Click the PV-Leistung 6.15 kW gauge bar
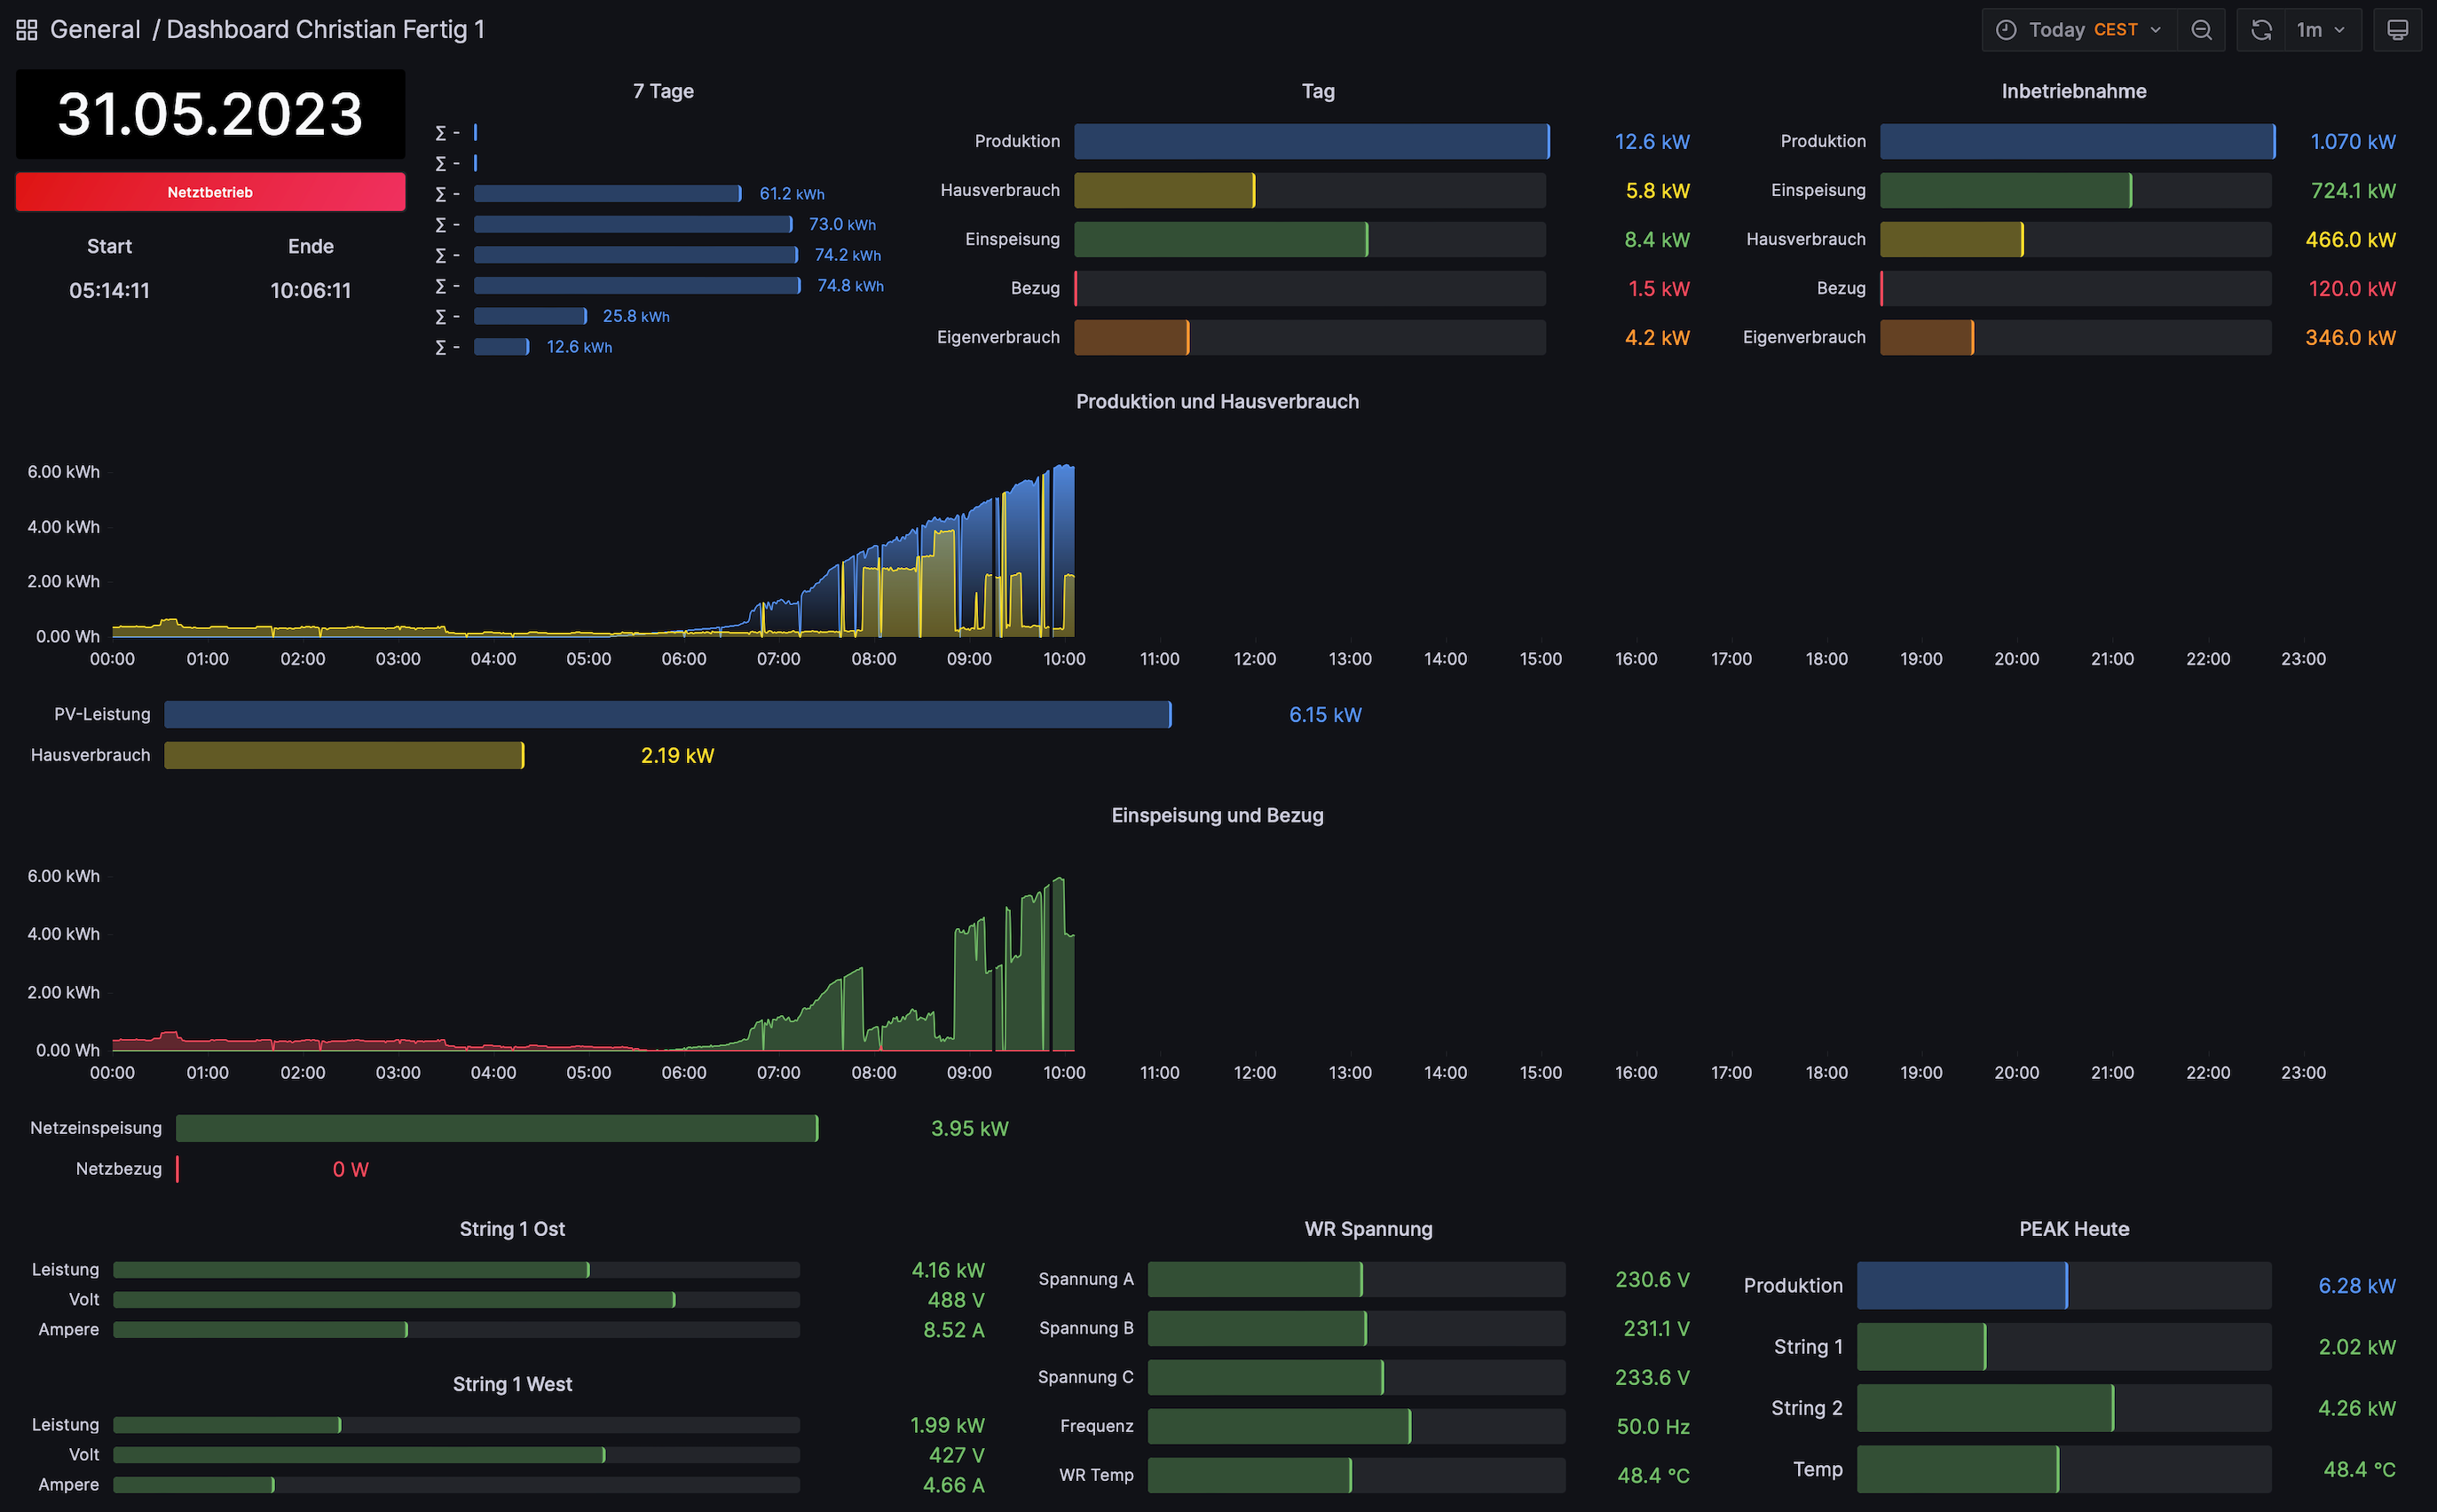The width and height of the screenshot is (2437, 1512). pyautogui.click(x=667, y=714)
